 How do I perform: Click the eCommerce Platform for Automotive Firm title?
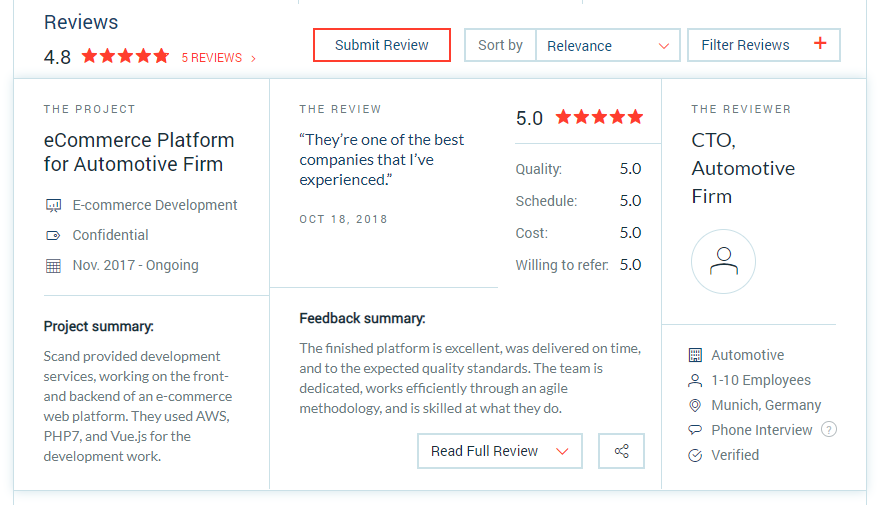[139, 152]
